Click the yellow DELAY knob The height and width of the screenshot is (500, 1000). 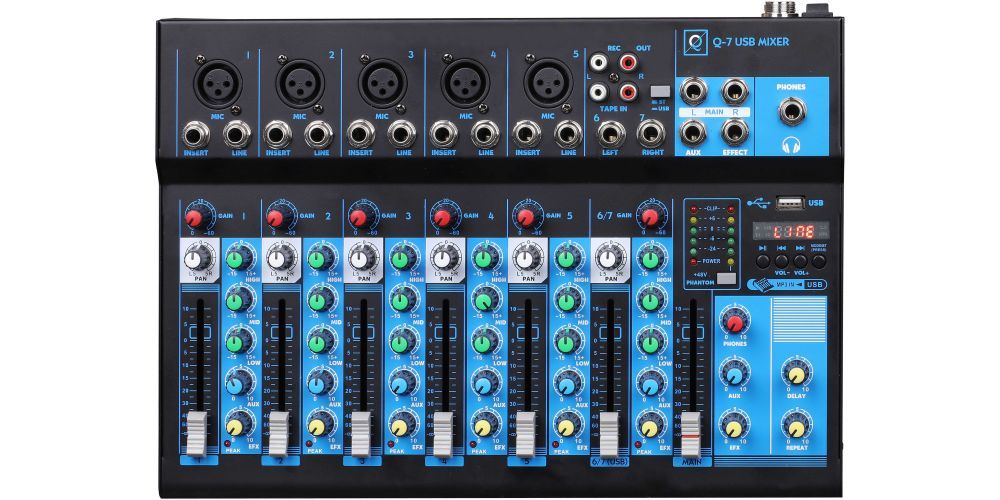pos(796,374)
